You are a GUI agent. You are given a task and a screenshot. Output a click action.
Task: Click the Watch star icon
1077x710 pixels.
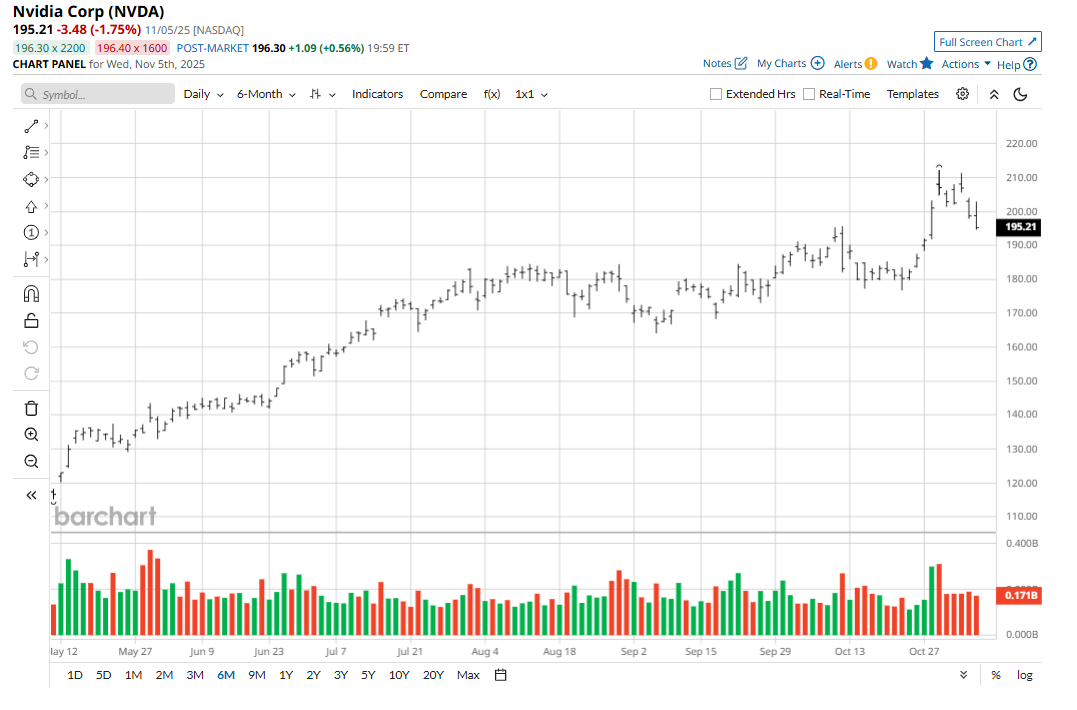click(927, 63)
